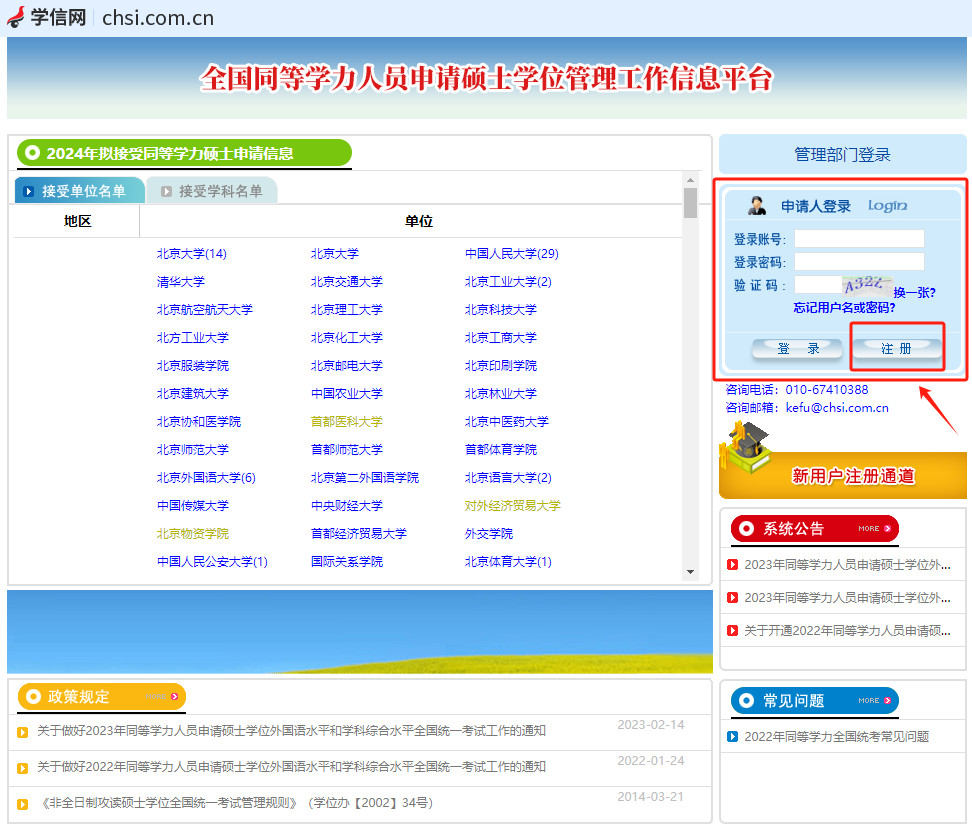Switch to 接受学科名单 tab
Image resolution: width=972 pixels, height=830 pixels.
click(211, 191)
